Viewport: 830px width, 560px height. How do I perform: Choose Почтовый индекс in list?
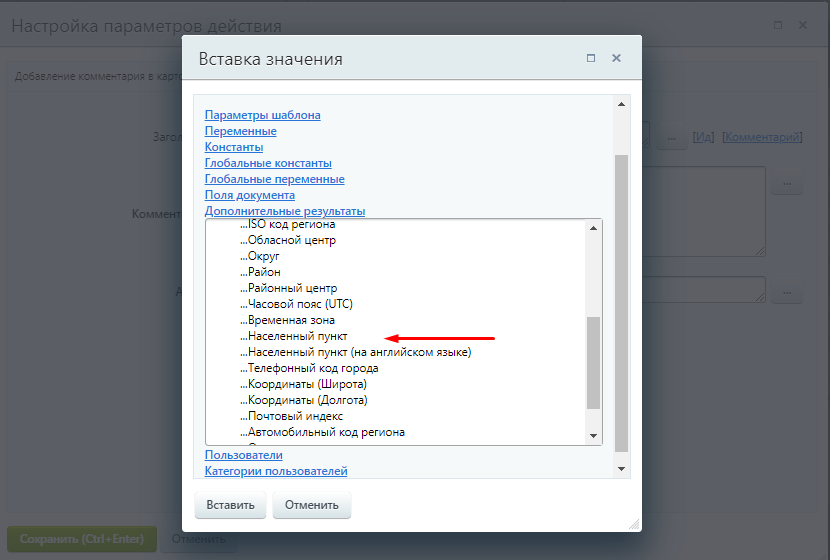click(x=295, y=416)
